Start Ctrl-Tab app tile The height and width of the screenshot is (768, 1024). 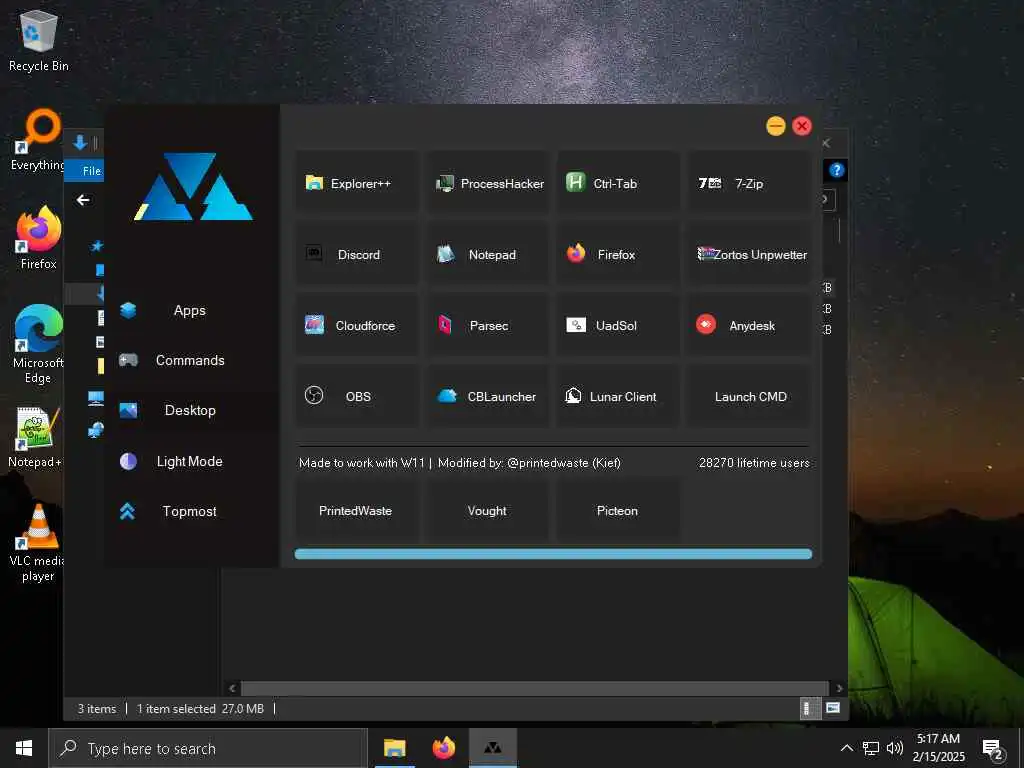(618, 184)
